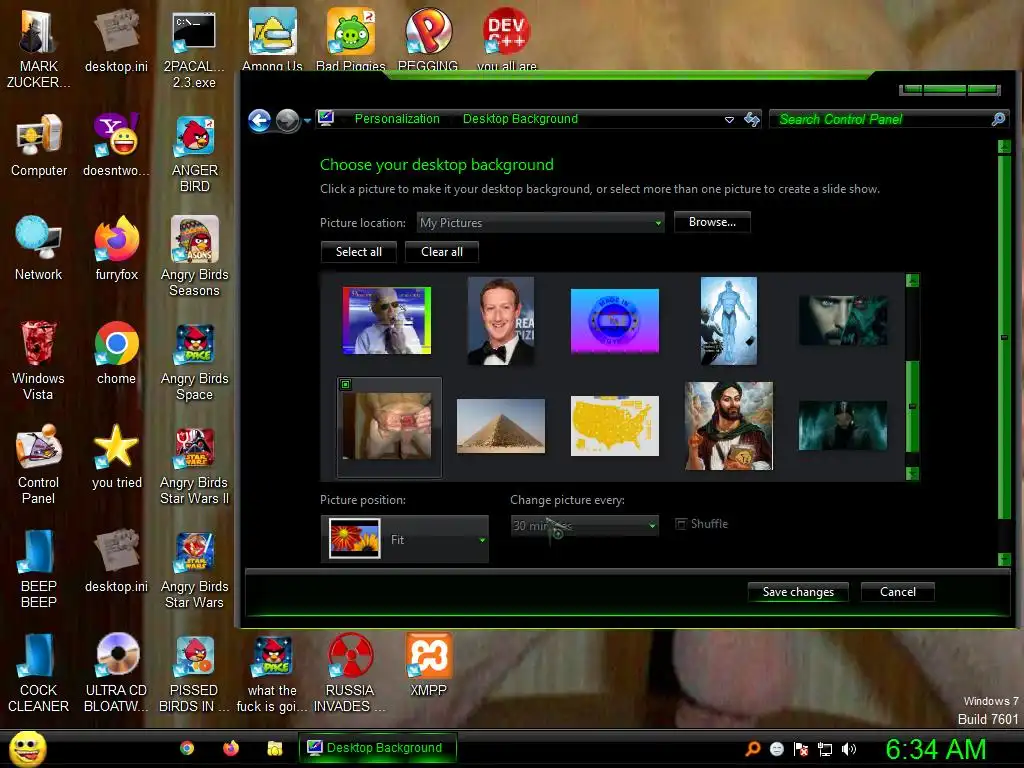Image resolution: width=1024 pixels, height=768 pixels.
Task: Open the folder Explorer icon on the taskbar
Action: [274, 748]
